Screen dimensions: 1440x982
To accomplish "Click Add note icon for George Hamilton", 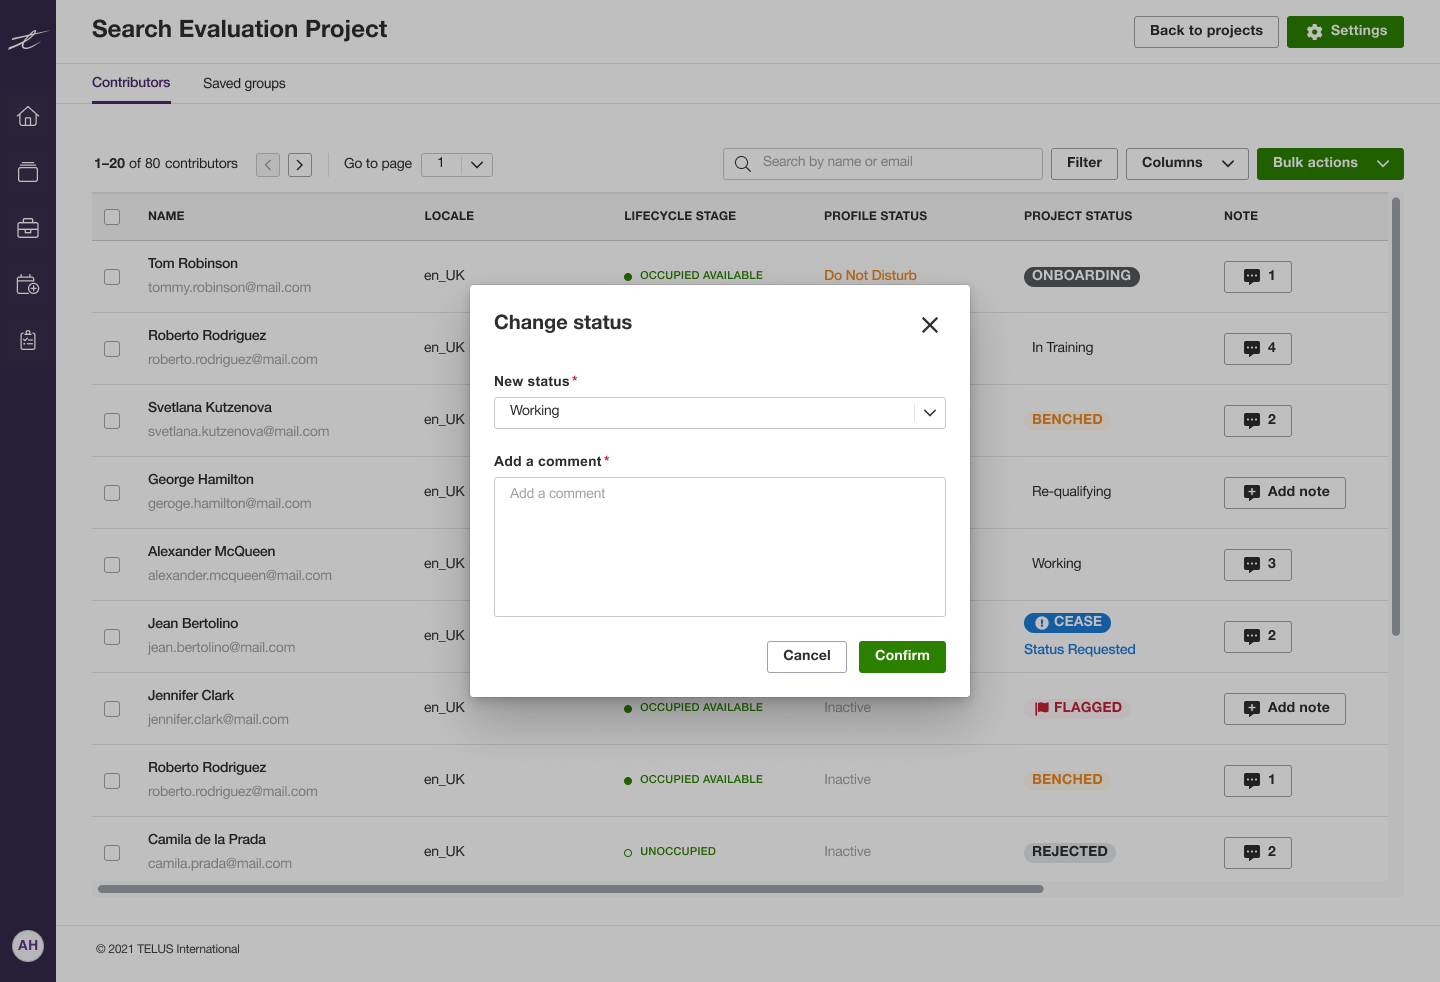I will (1284, 492).
